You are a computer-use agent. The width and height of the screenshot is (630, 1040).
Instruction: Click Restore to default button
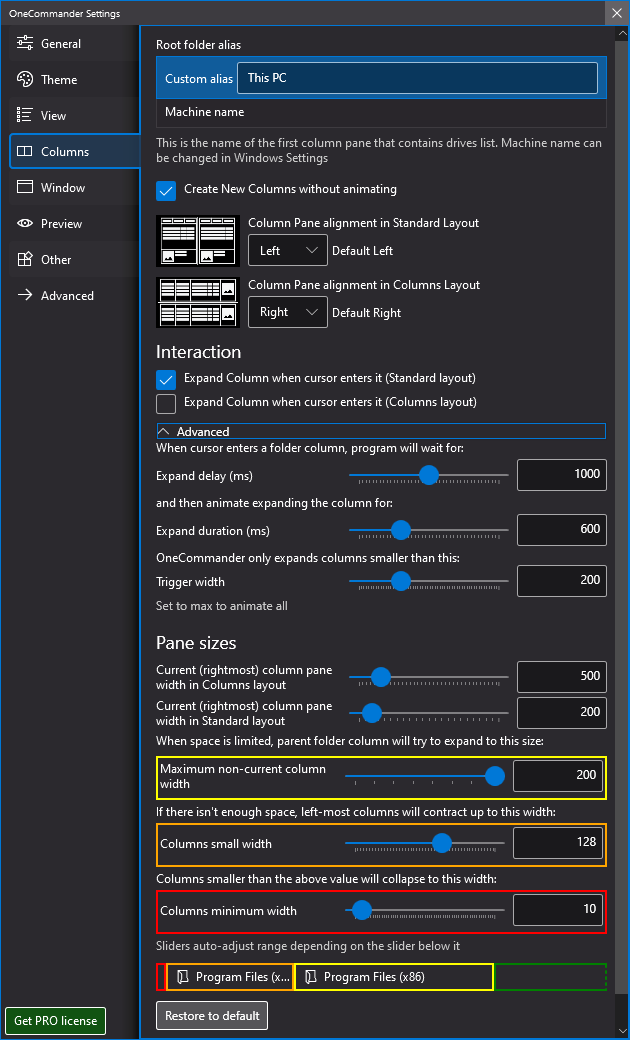pos(212,1016)
